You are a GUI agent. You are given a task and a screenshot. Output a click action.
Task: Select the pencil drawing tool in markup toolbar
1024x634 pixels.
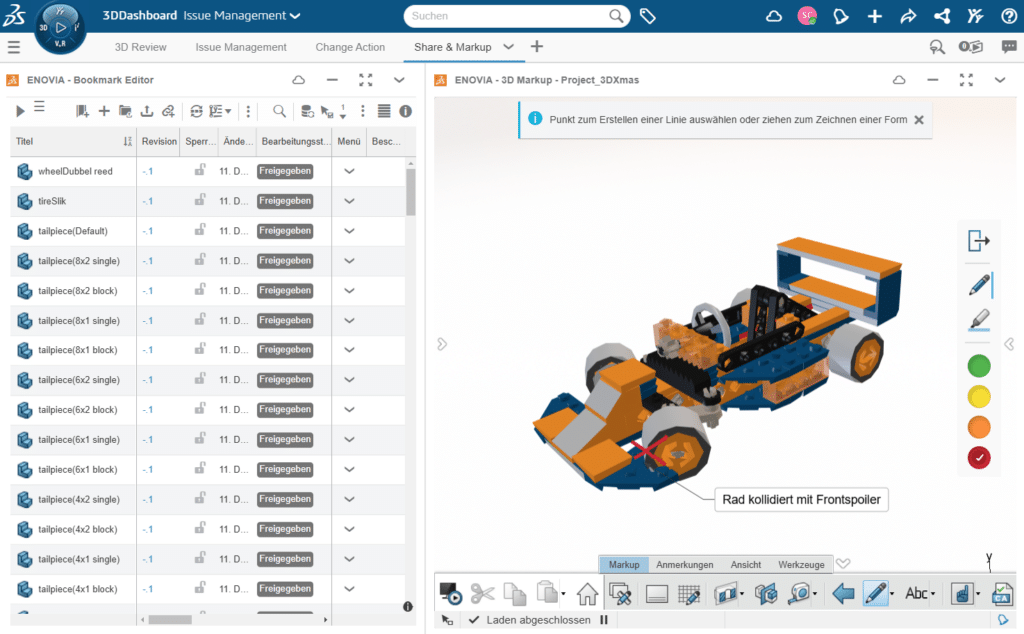pos(878,593)
